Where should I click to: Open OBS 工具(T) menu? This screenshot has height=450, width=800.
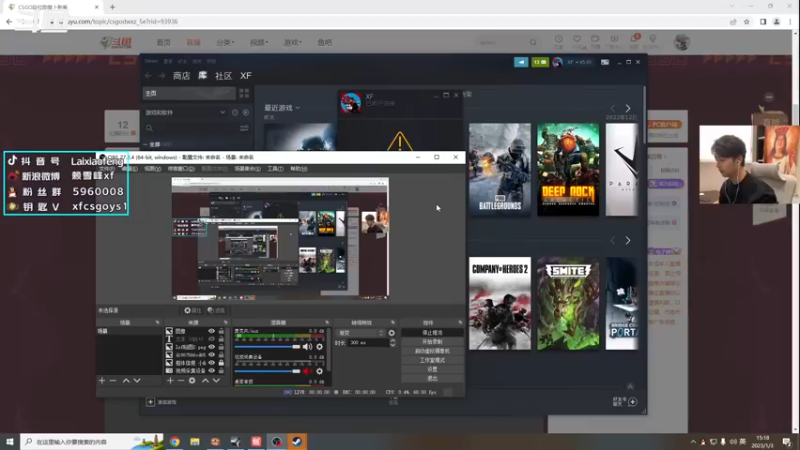275,169
